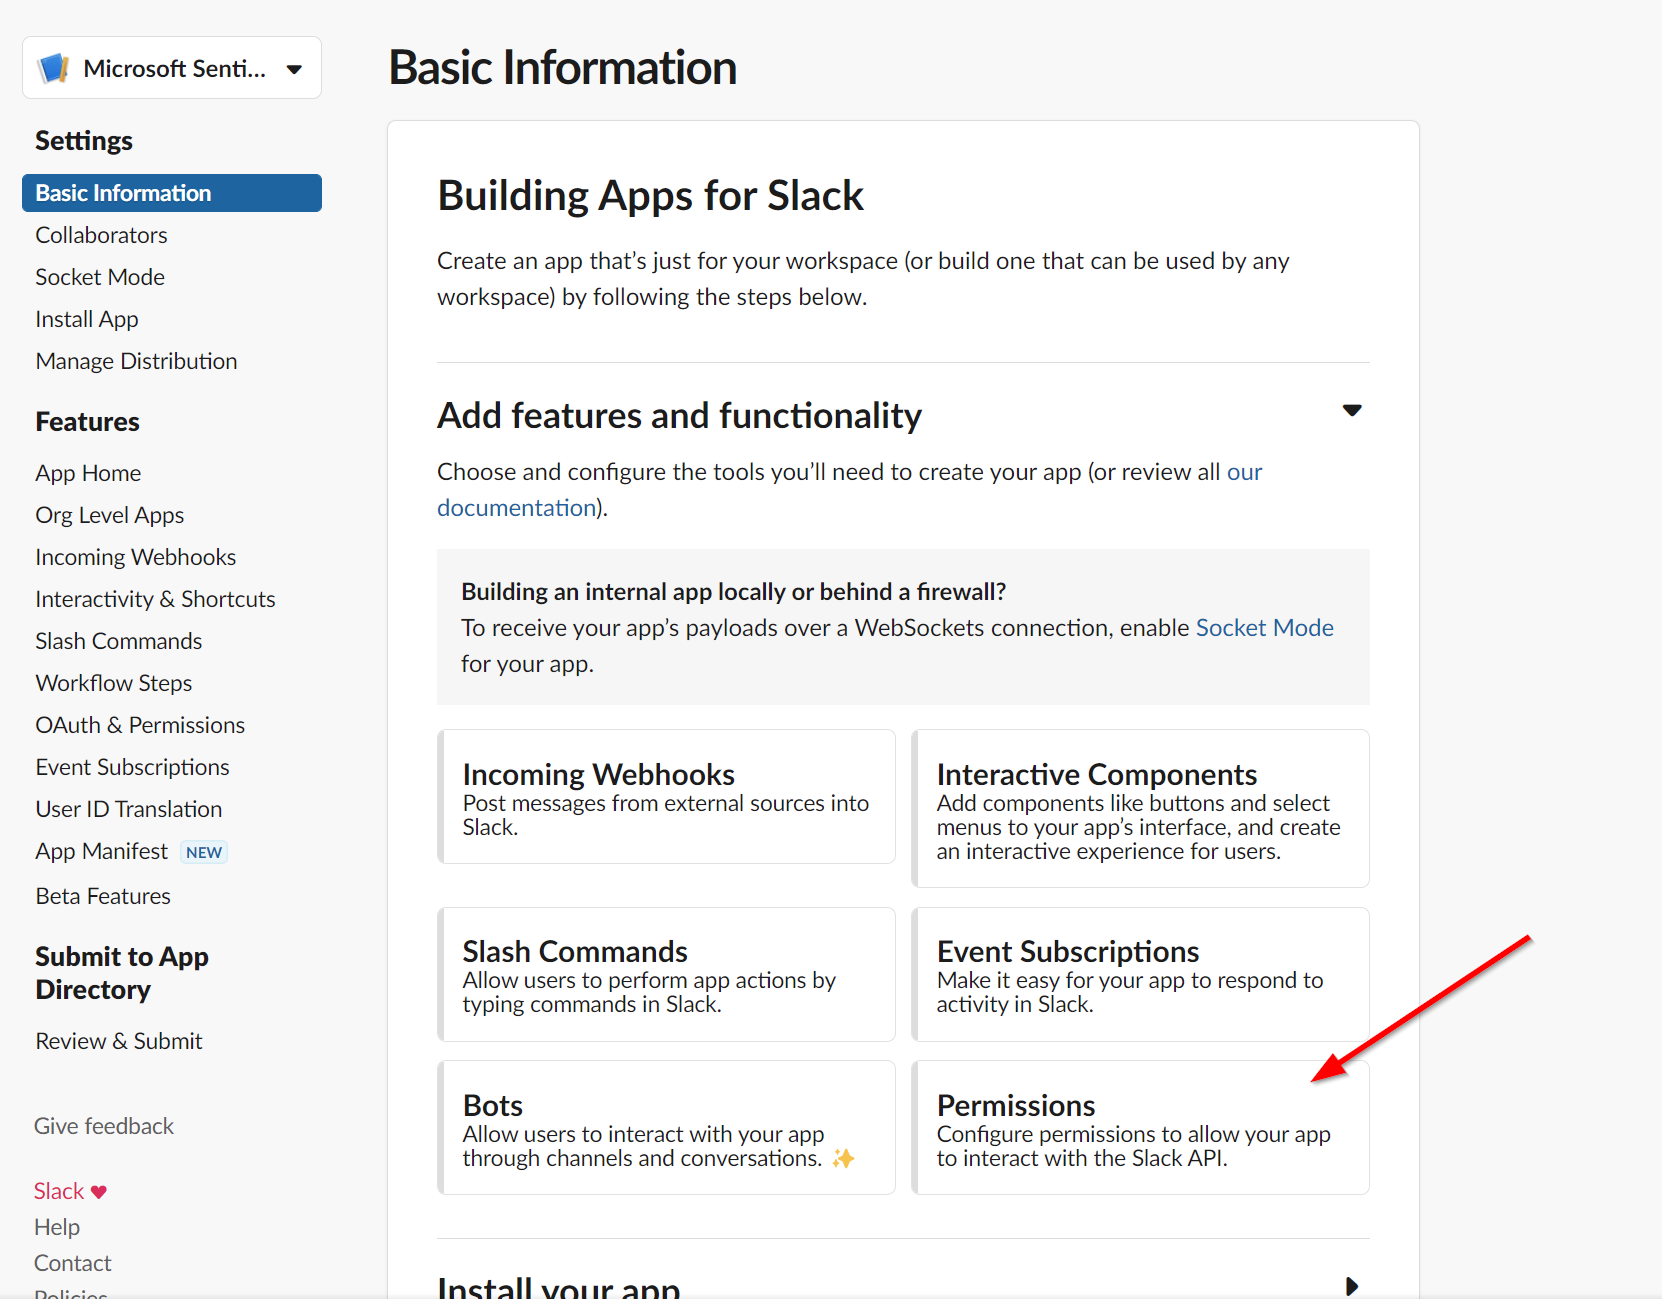Open the Permissions feature card
The height and width of the screenshot is (1299, 1662).
click(x=1140, y=1127)
